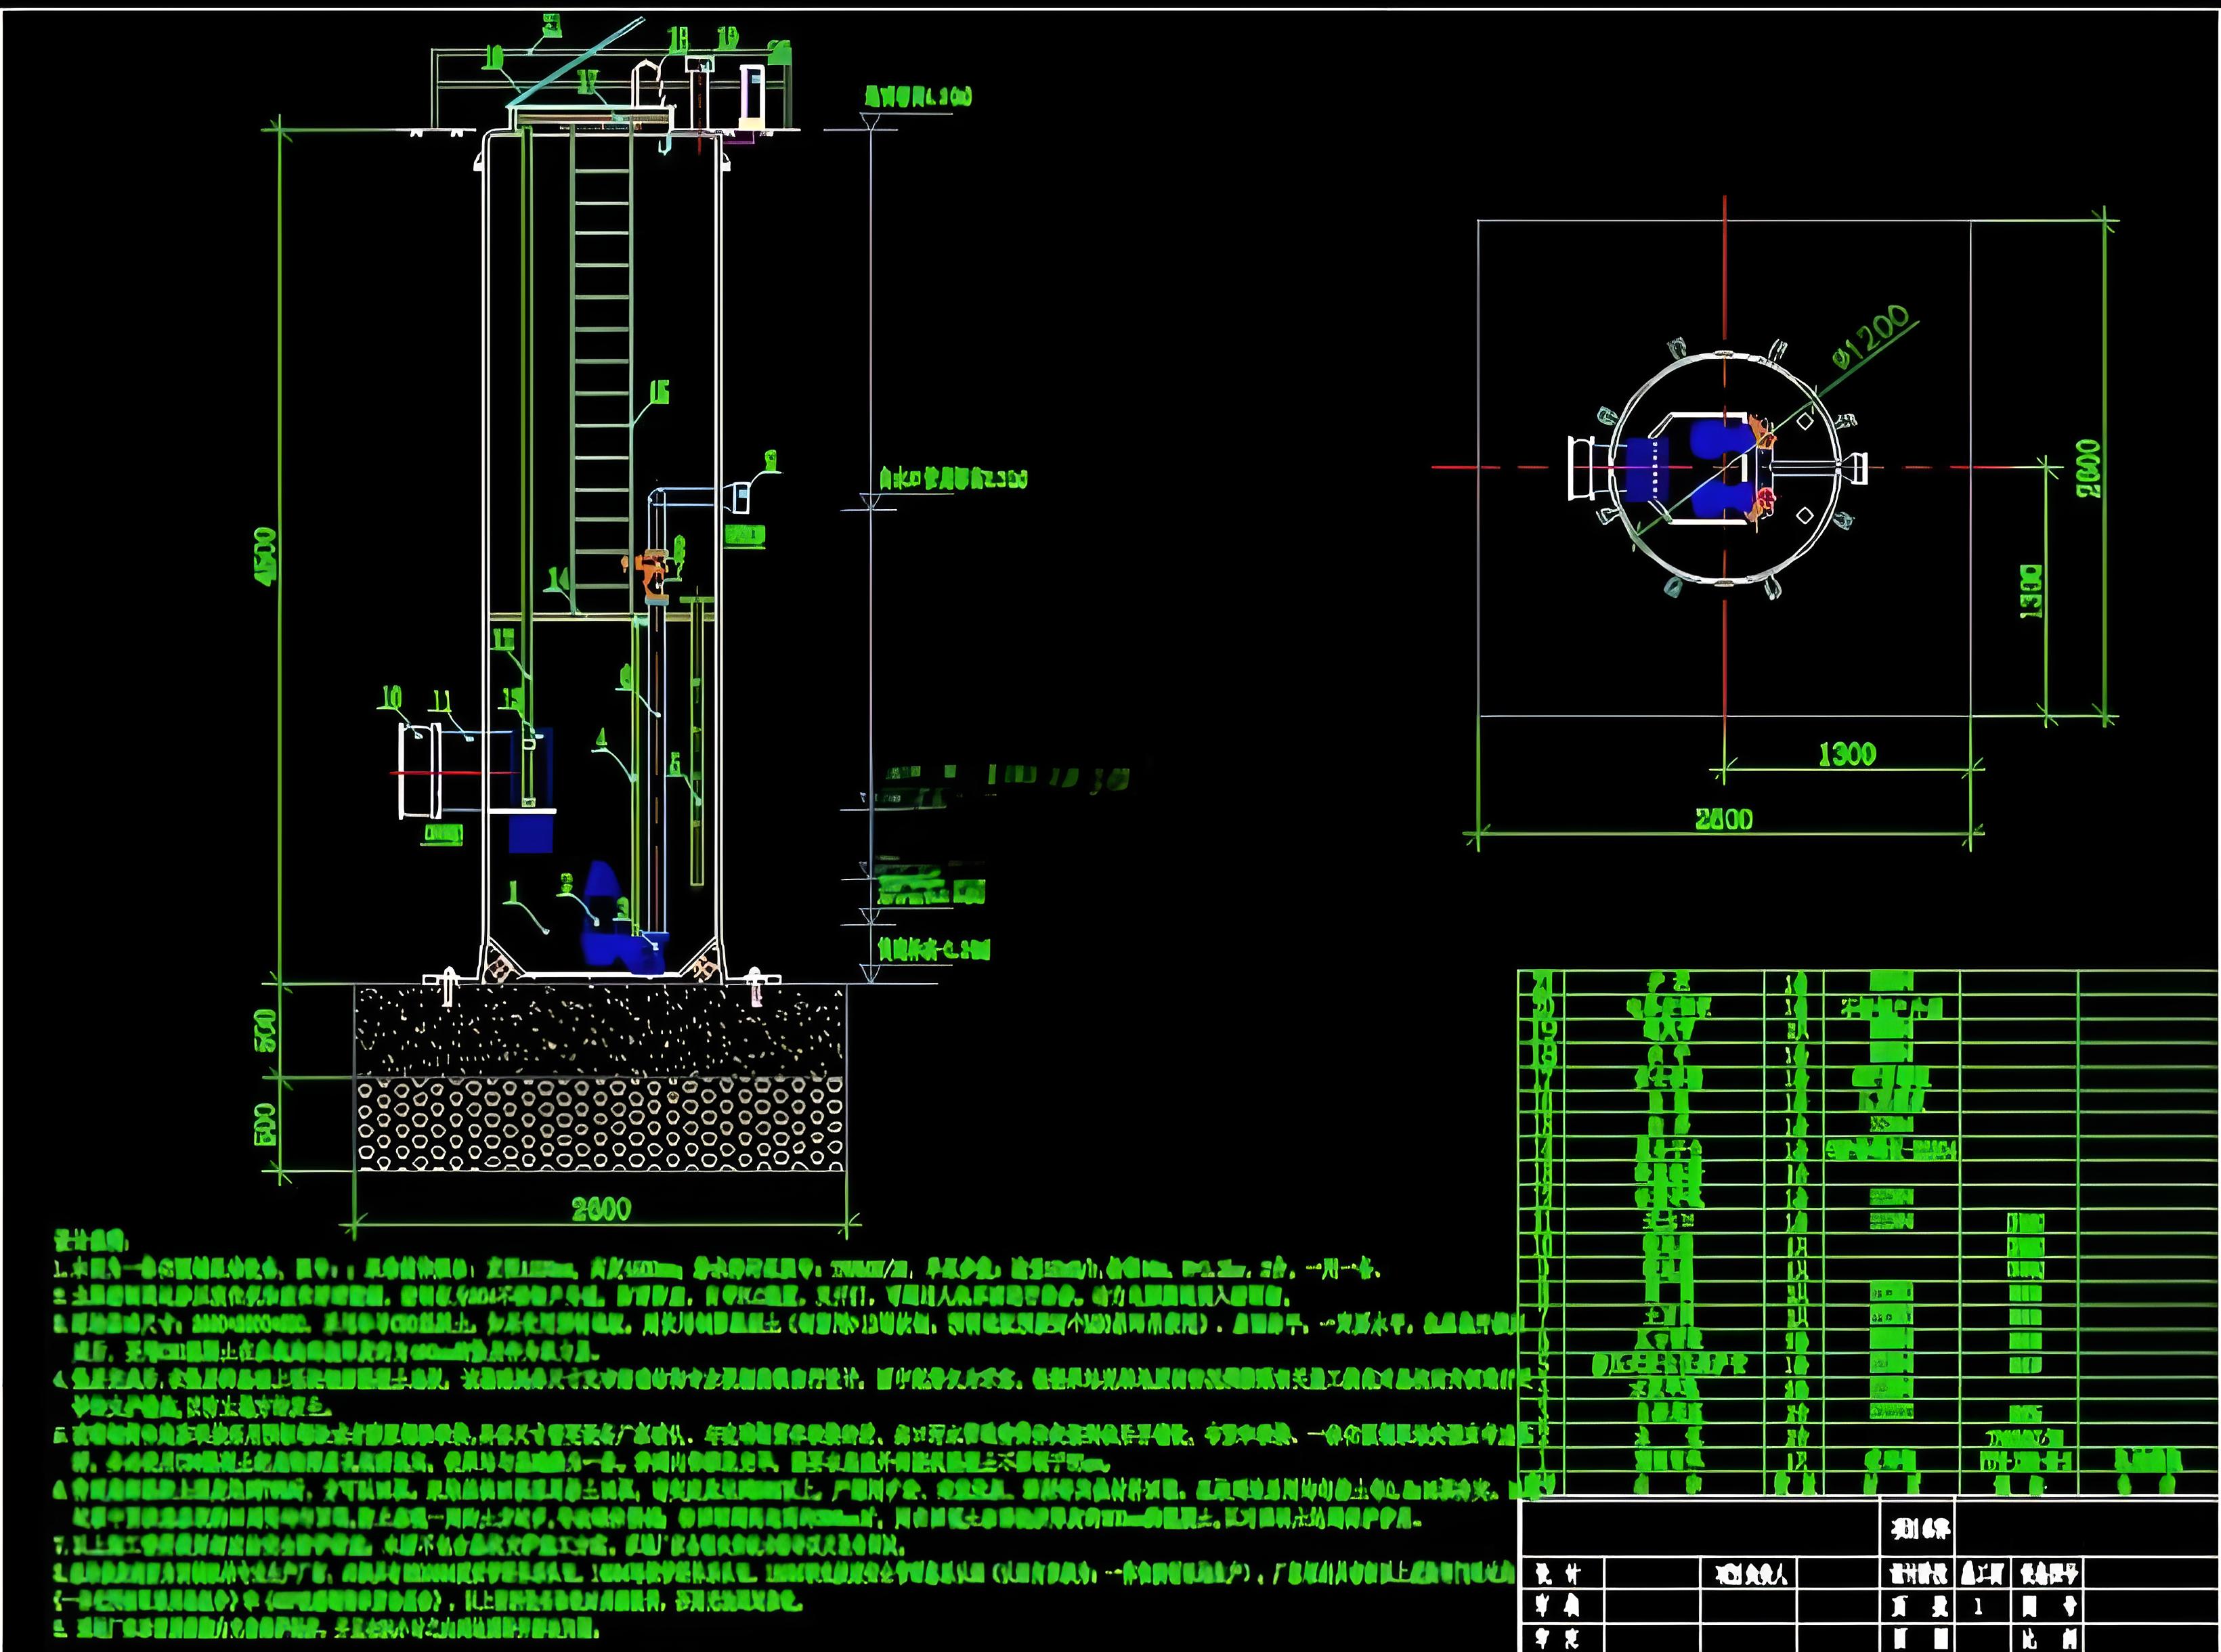This screenshot has height=1652, width=2221.
Task: Select the vertical 1300 dimension right of plan
Action: point(2031,591)
